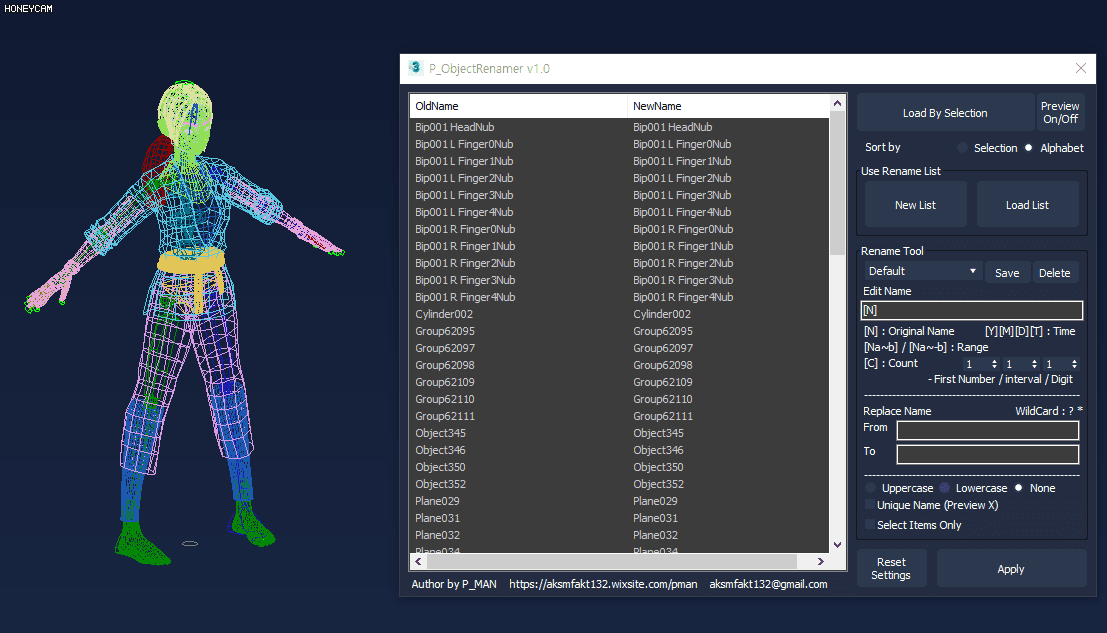This screenshot has width=1107, height=633.
Task: Click the Apply button
Action: [x=1010, y=569]
